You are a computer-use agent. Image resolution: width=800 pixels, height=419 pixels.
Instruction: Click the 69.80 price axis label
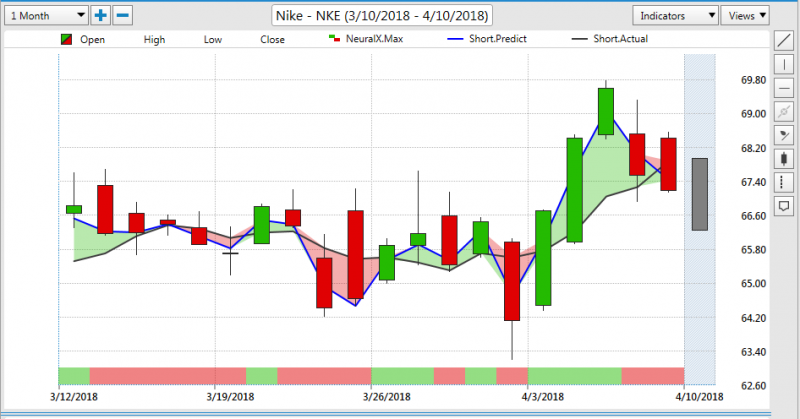pos(754,80)
